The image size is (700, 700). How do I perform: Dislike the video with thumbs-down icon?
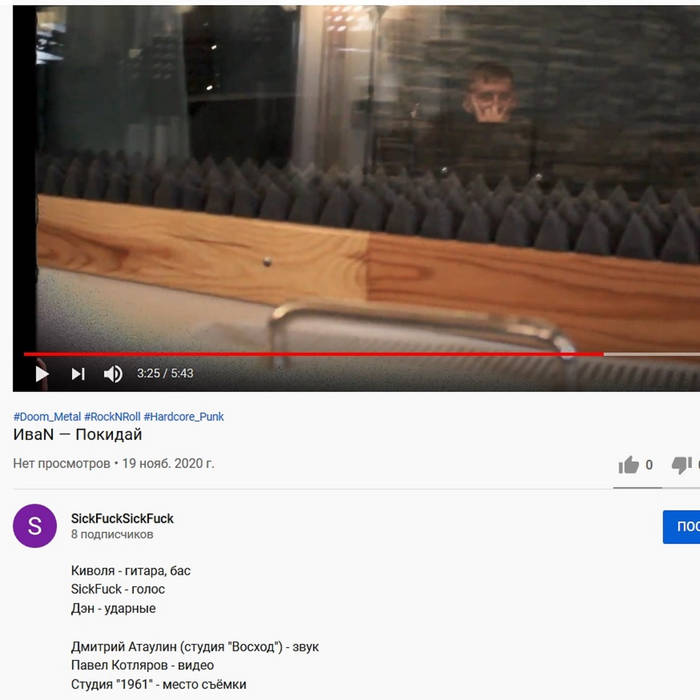[682, 465]
